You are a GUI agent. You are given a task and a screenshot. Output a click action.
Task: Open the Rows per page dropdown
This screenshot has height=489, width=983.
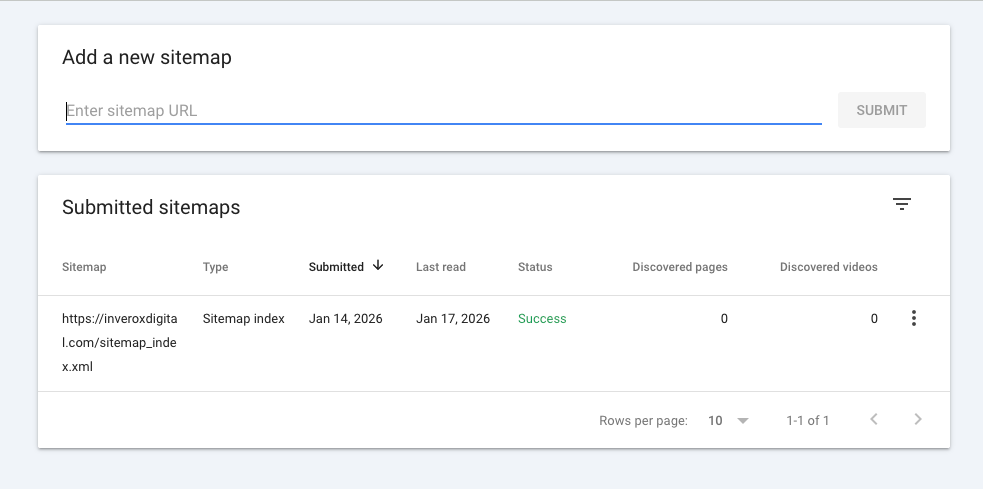(728, 421)
